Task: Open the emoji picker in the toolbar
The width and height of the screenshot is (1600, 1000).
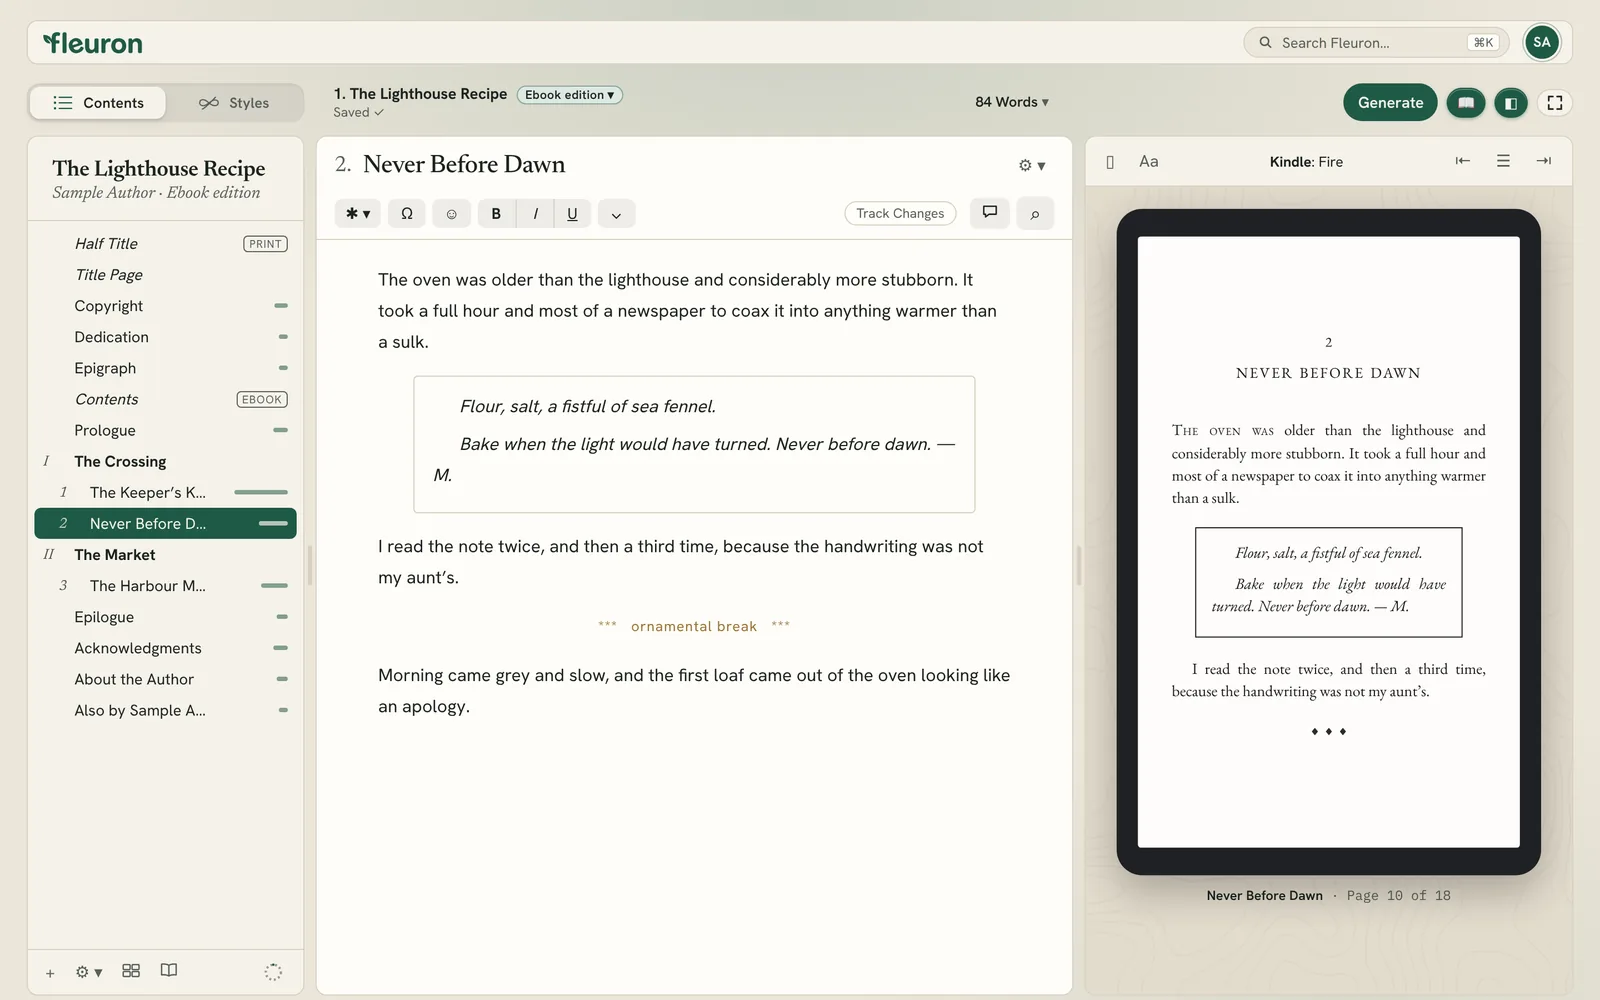Action: point(451,213)
